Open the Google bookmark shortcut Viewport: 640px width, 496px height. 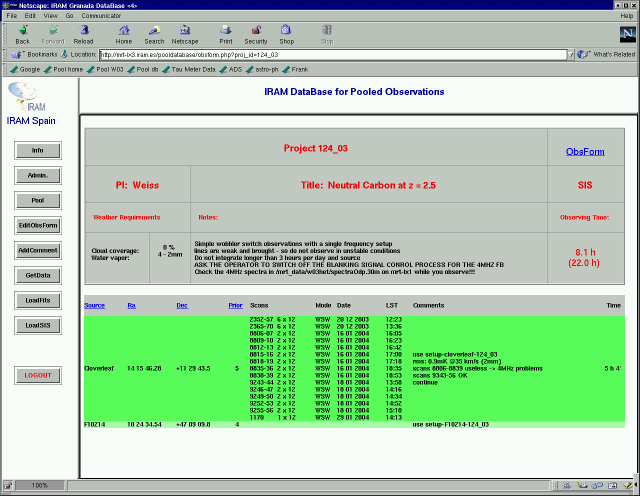(x=25, y=69)
